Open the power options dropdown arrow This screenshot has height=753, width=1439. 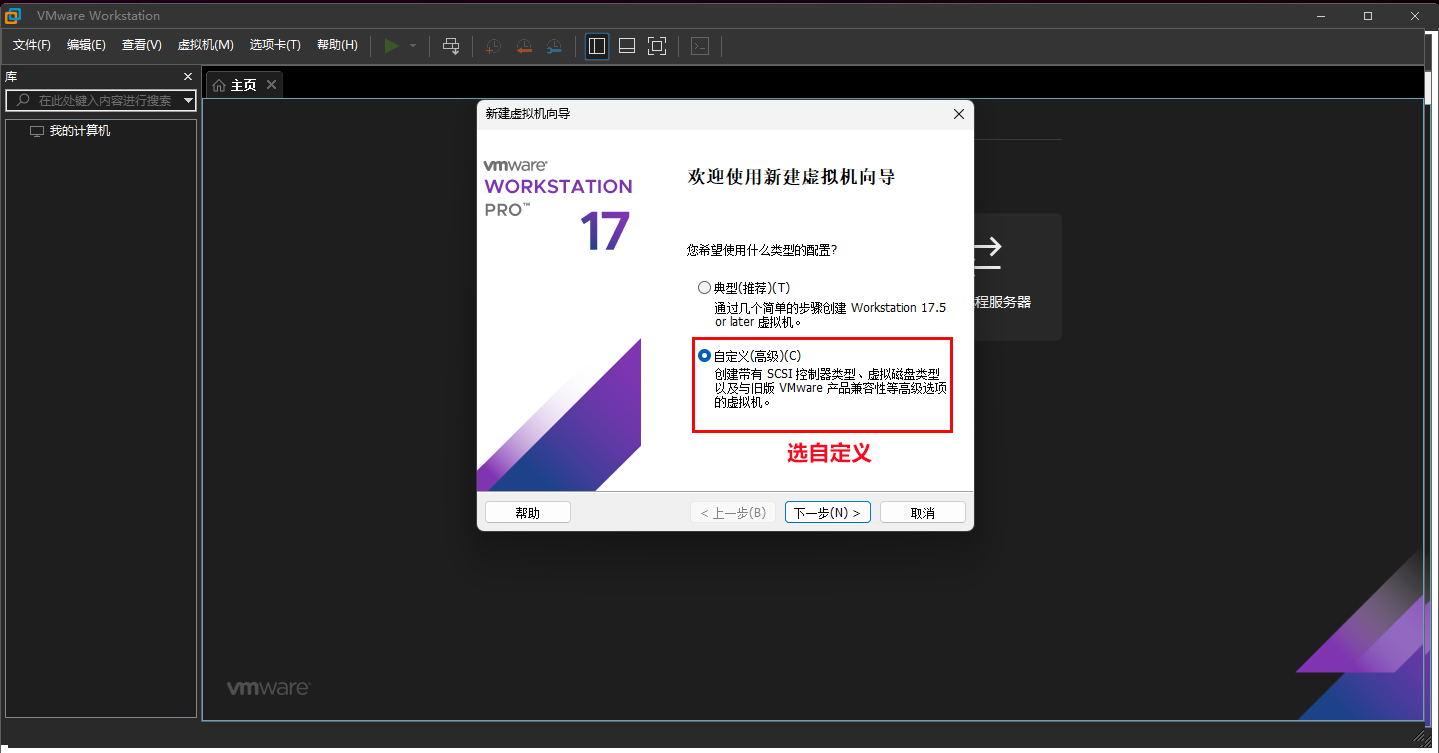pos(413,46)
